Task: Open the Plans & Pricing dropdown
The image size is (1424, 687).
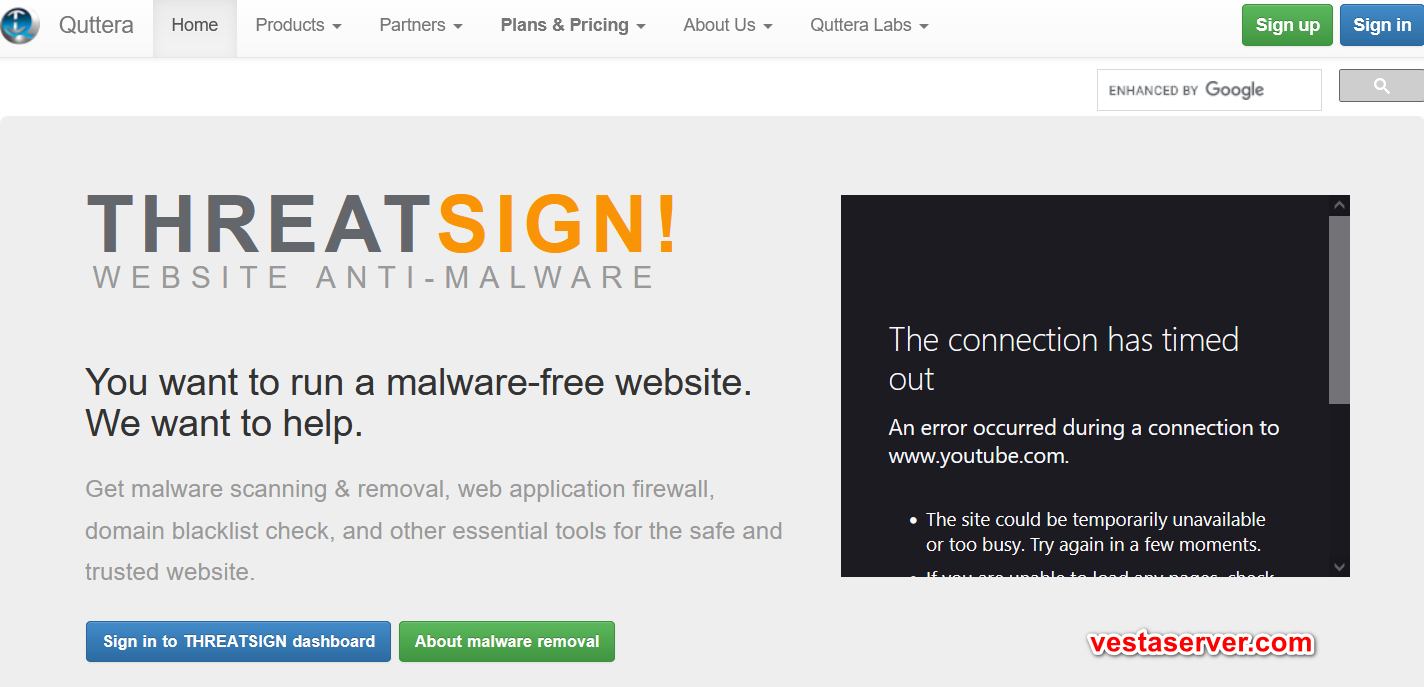Action: [x=573, y=25]
